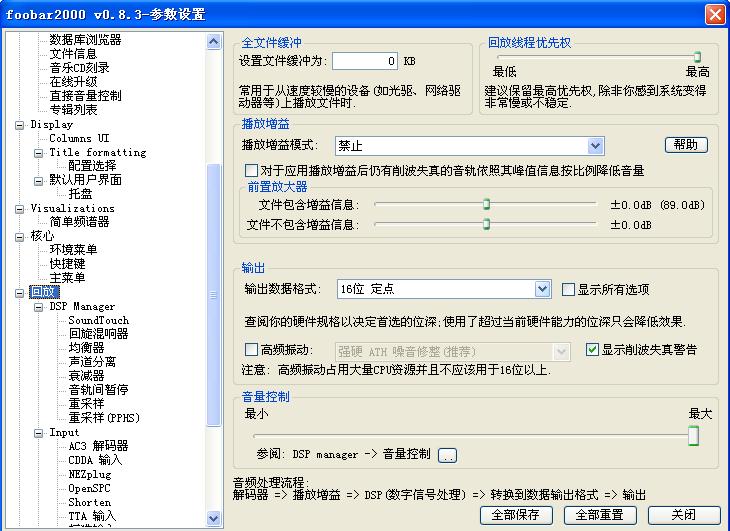The image size is (730, 531).
Task: Enable the 高频振动 checkbox
Action: (251, 349)
